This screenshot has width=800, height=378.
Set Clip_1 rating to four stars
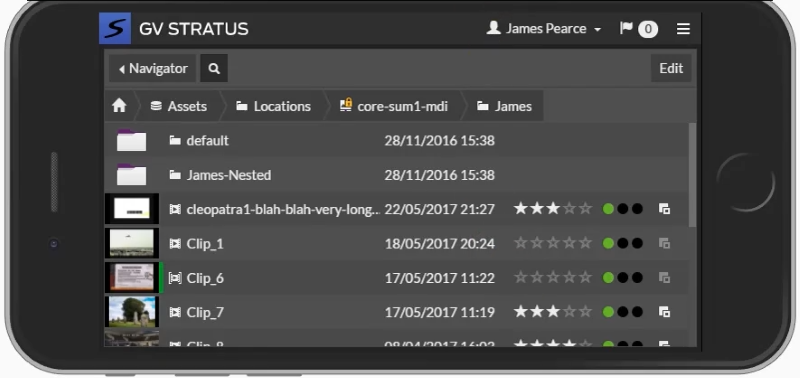coord(569,243)
